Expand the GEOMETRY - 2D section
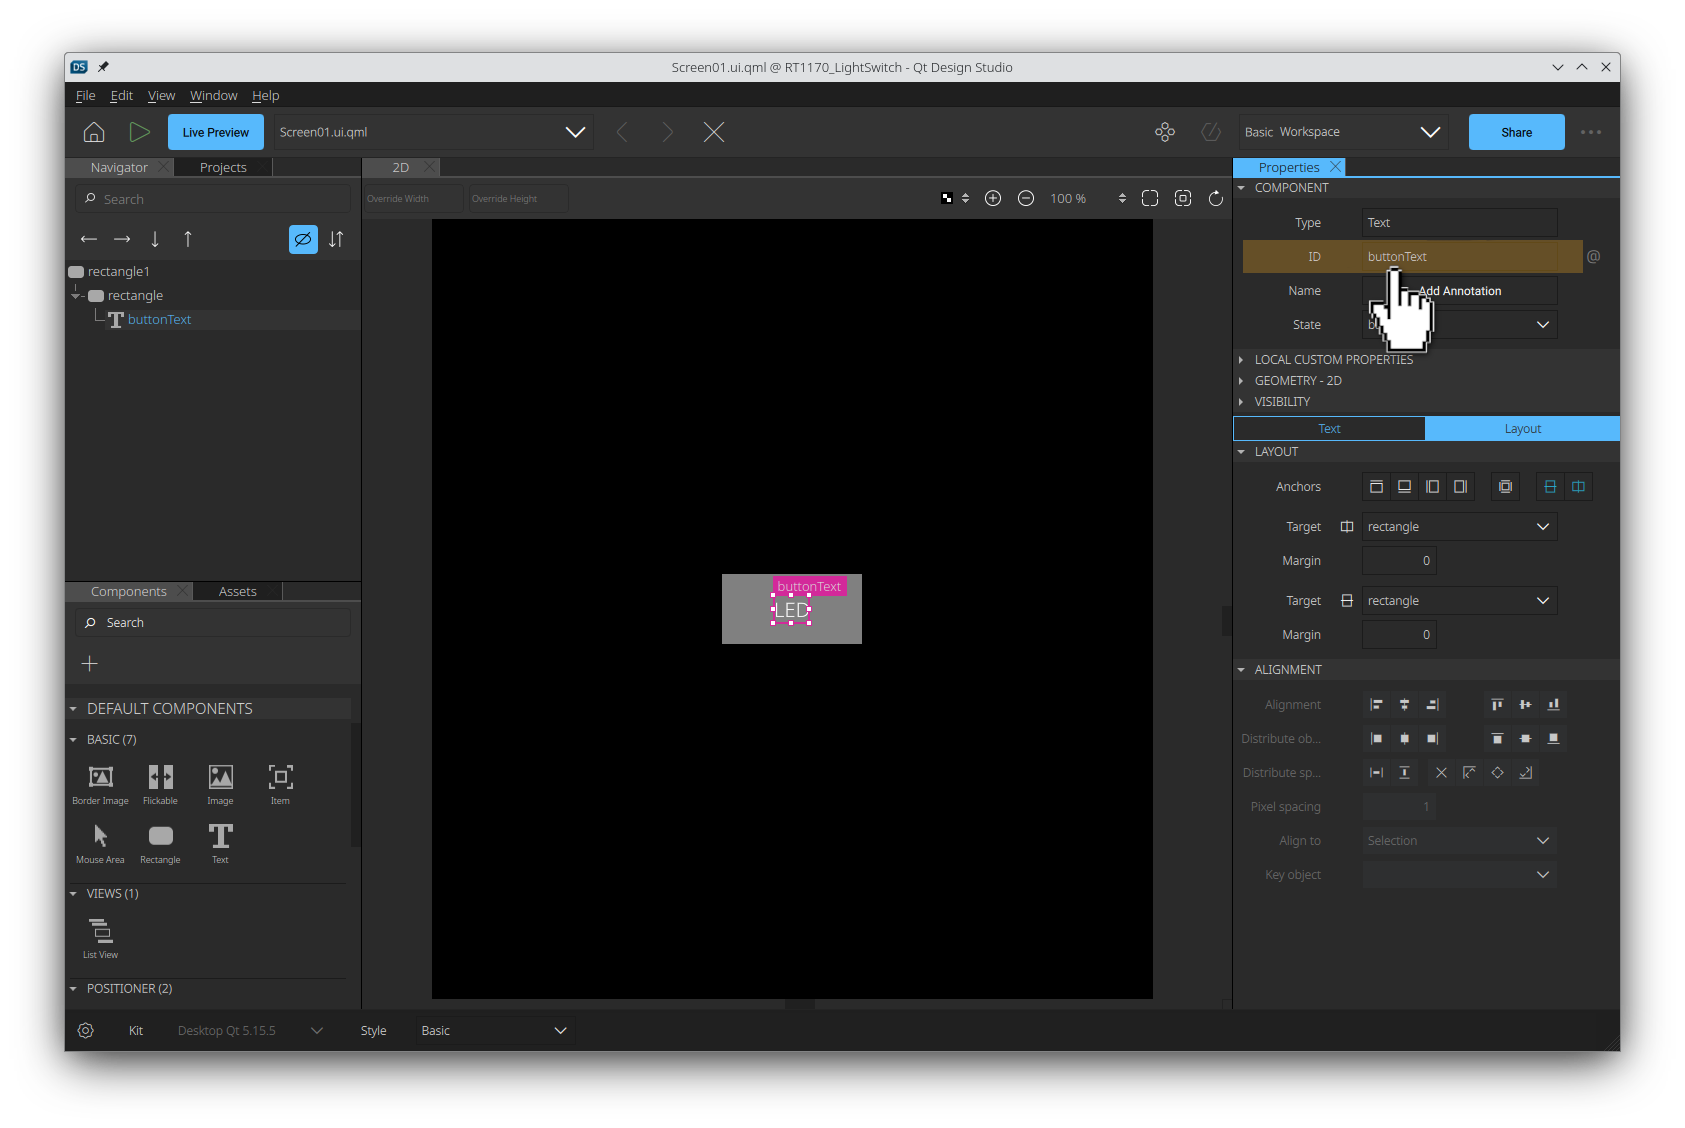1685x1128 pixels. click(1298, 381)
